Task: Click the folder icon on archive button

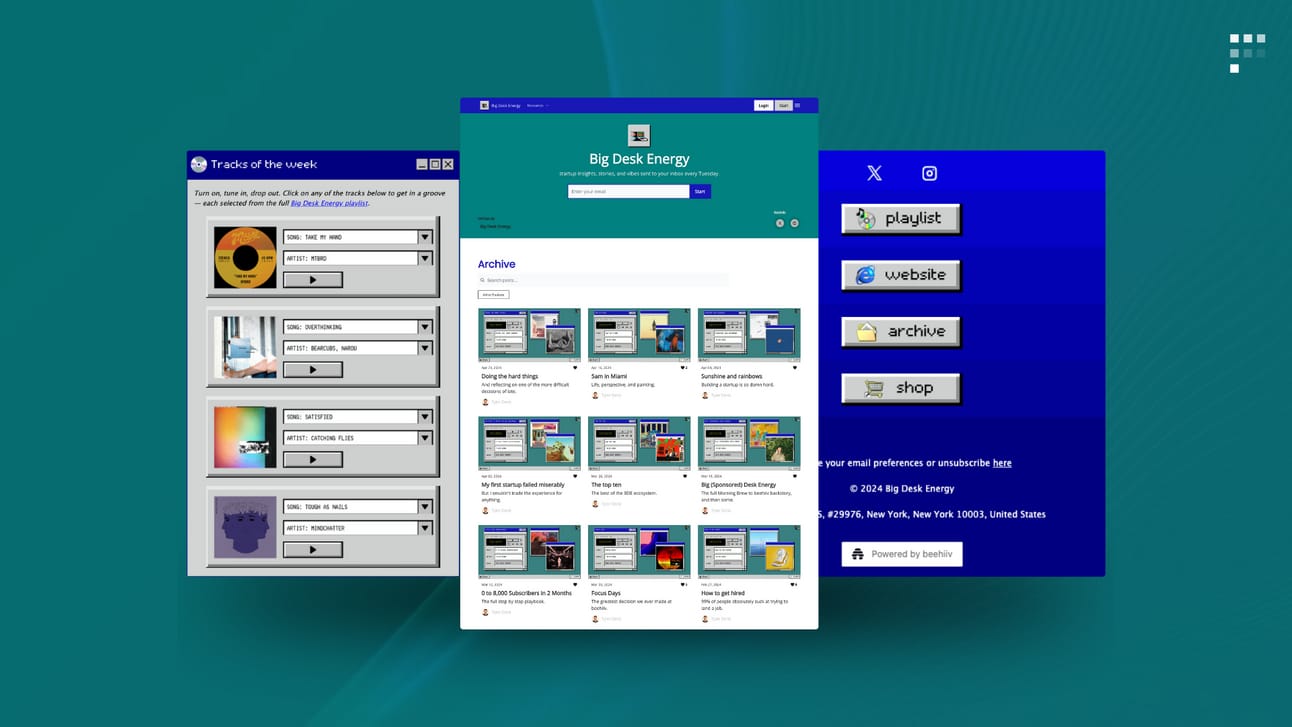Action: click(x=866, y=332)
